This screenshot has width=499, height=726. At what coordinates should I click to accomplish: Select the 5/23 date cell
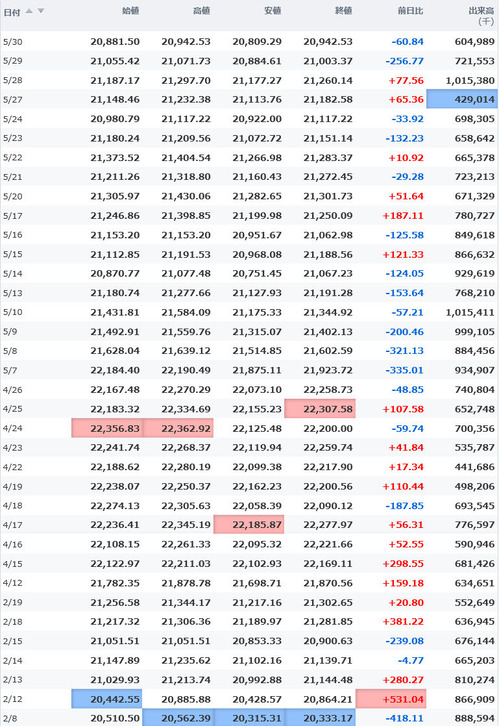(12, 138)
